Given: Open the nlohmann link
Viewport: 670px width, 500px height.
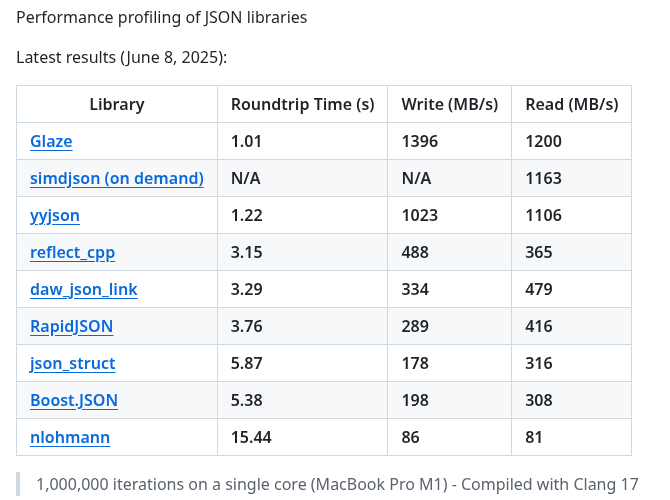Looking at the screenshot, I should coord(70,437).
